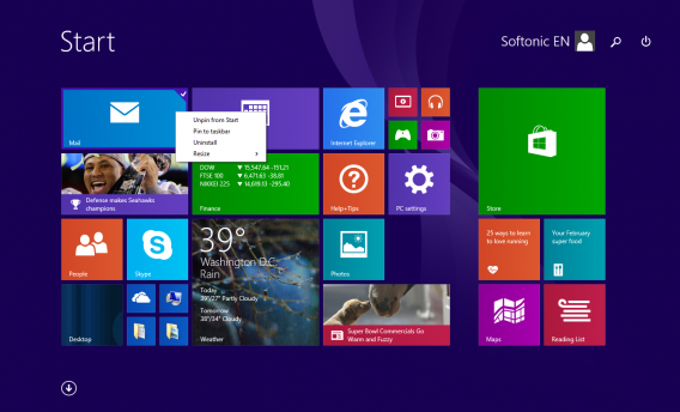Select Unpin from Start
Image resolution: width=680 pixels, height=412 pixels.
tap(221, 120)
